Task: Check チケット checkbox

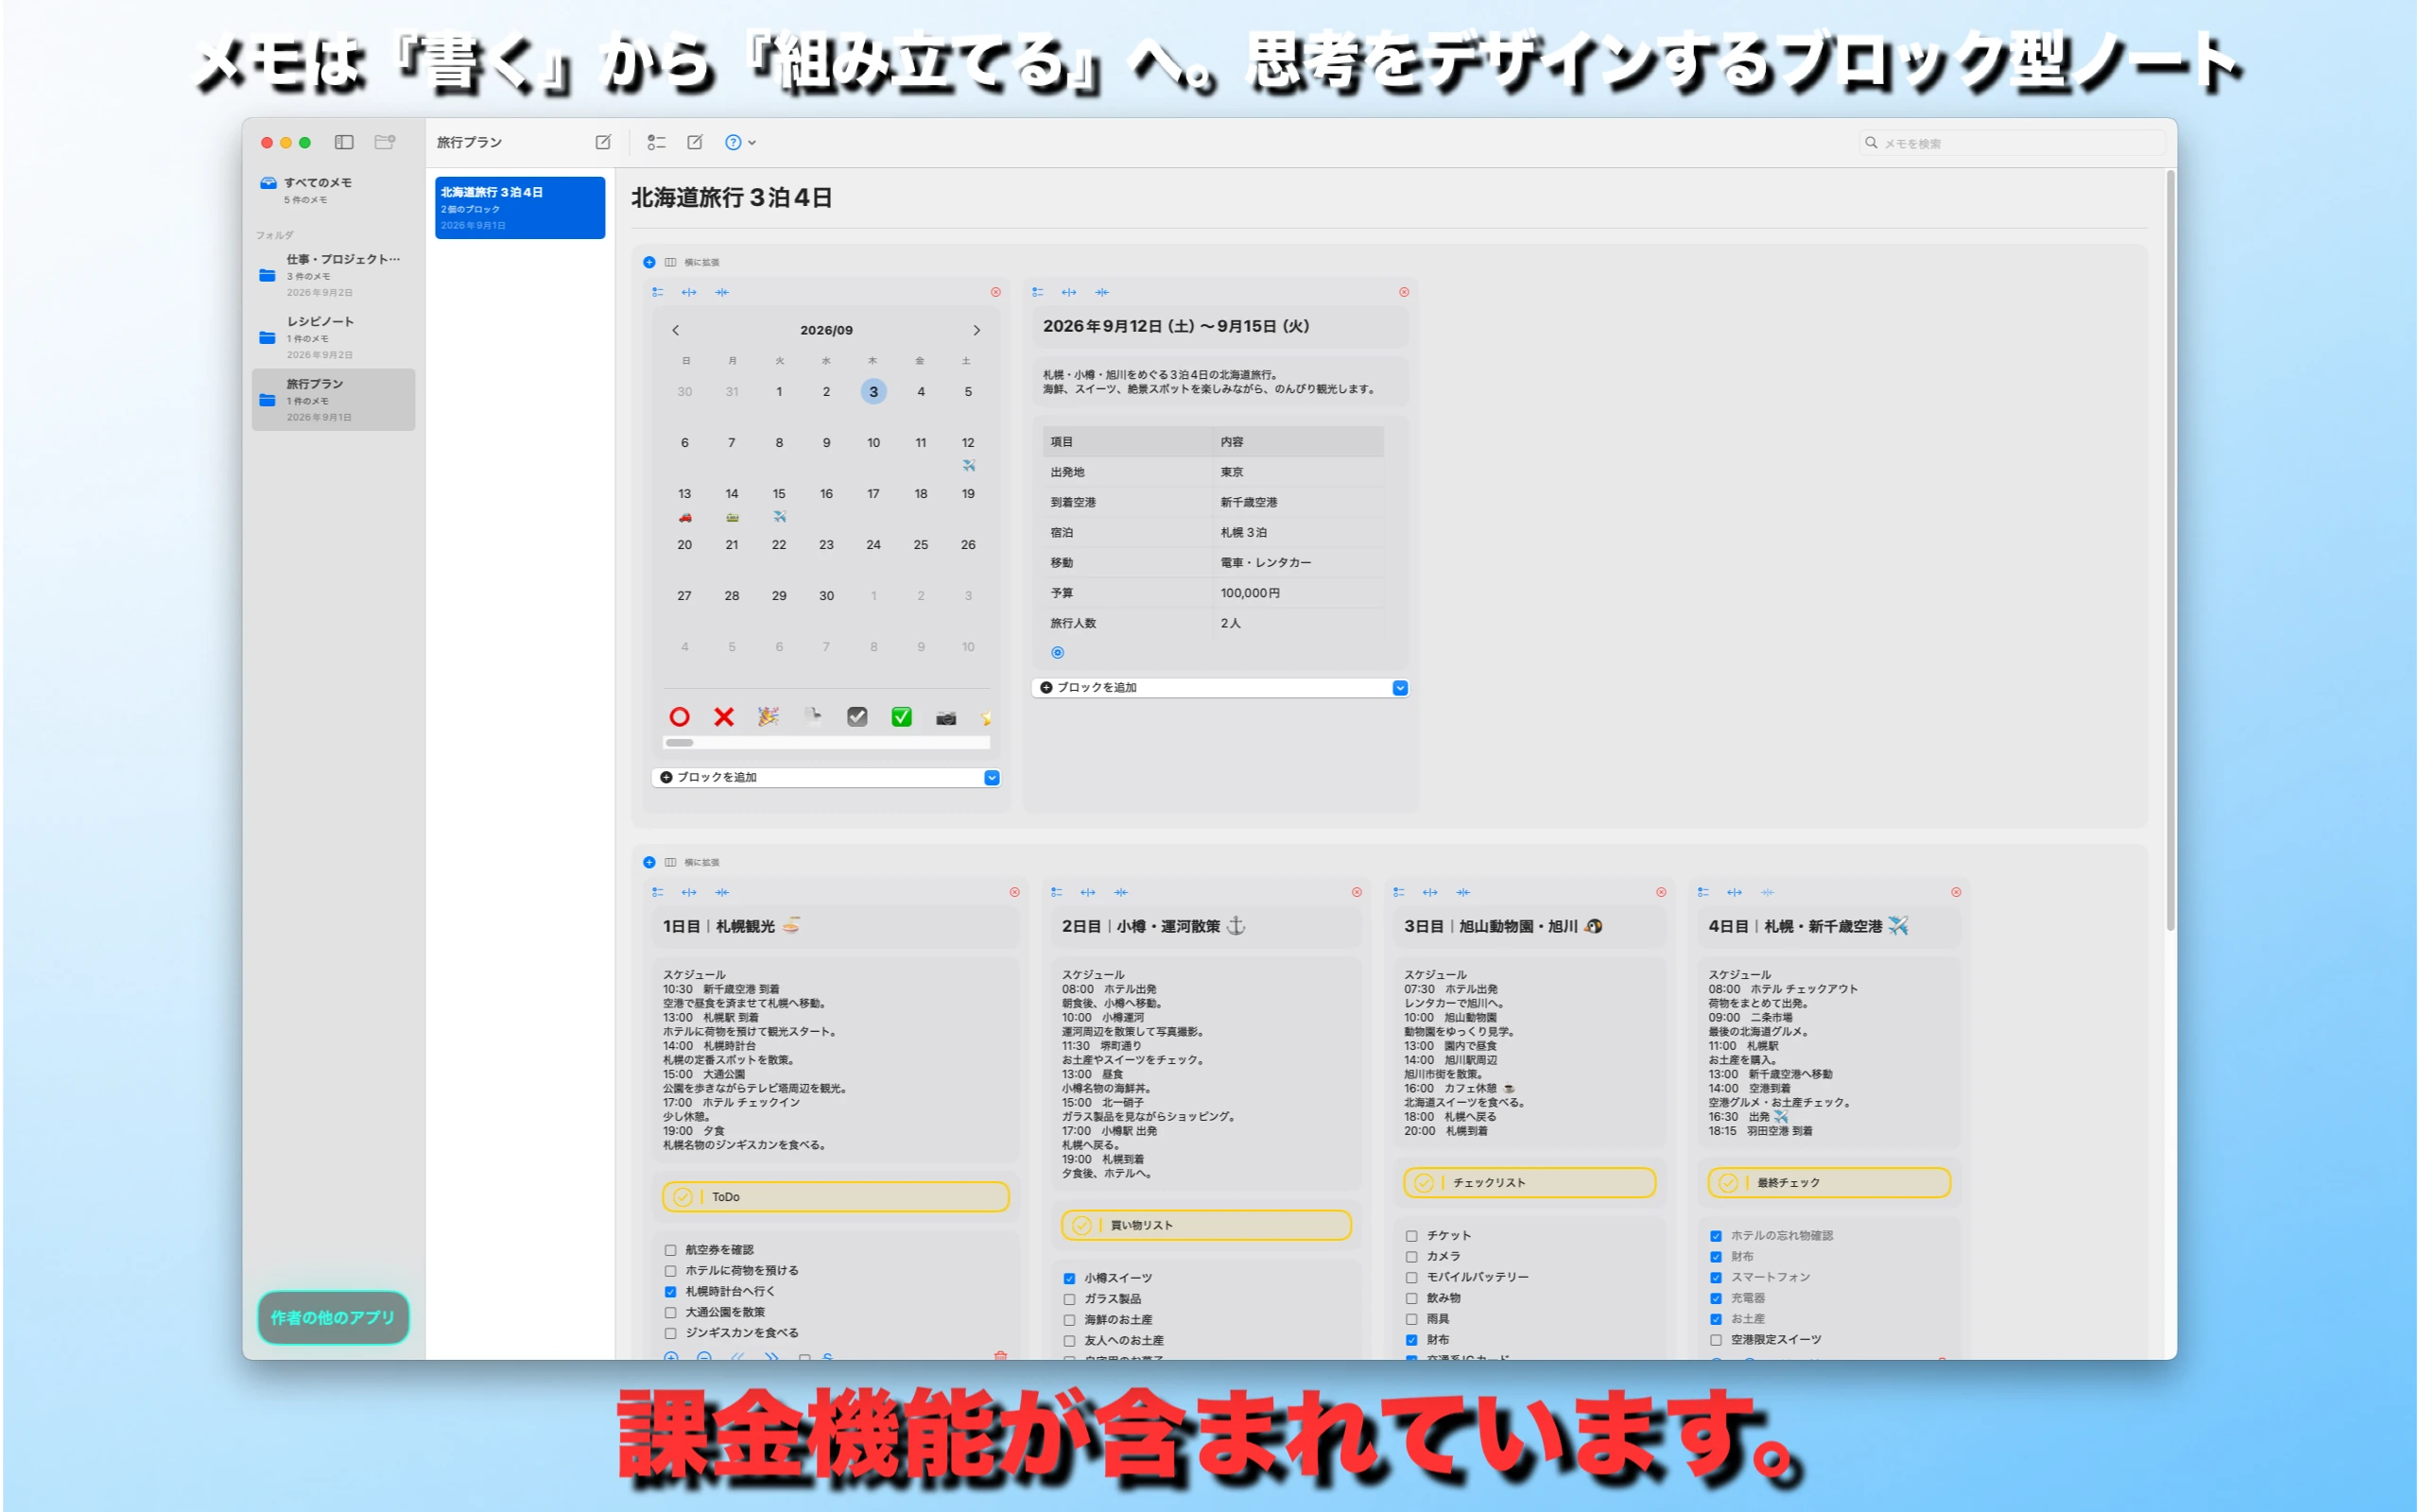Action: pos(1411,1237)
